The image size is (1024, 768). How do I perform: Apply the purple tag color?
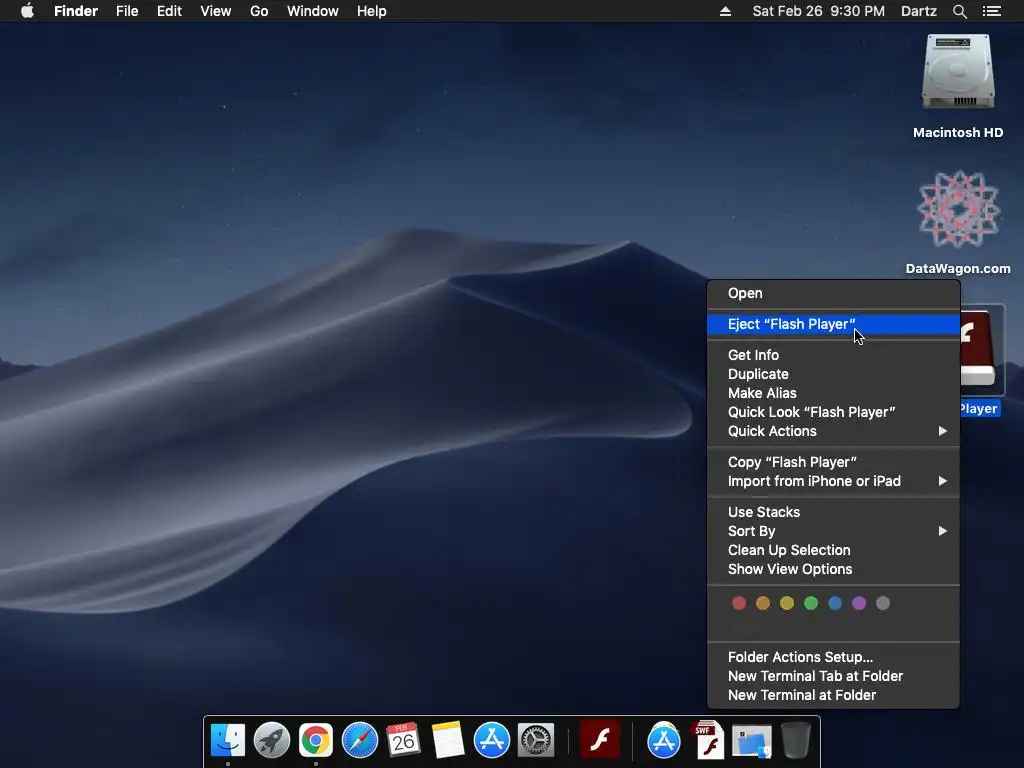click(859, 603)
